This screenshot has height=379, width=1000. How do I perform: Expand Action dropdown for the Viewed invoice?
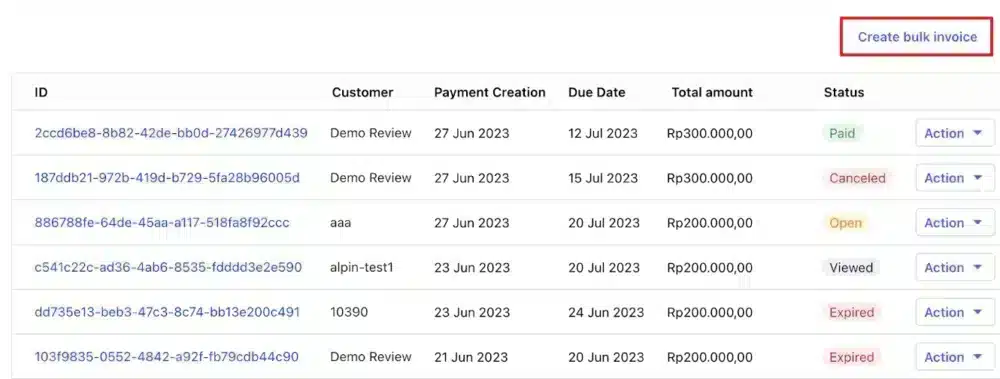coord(955,267)
